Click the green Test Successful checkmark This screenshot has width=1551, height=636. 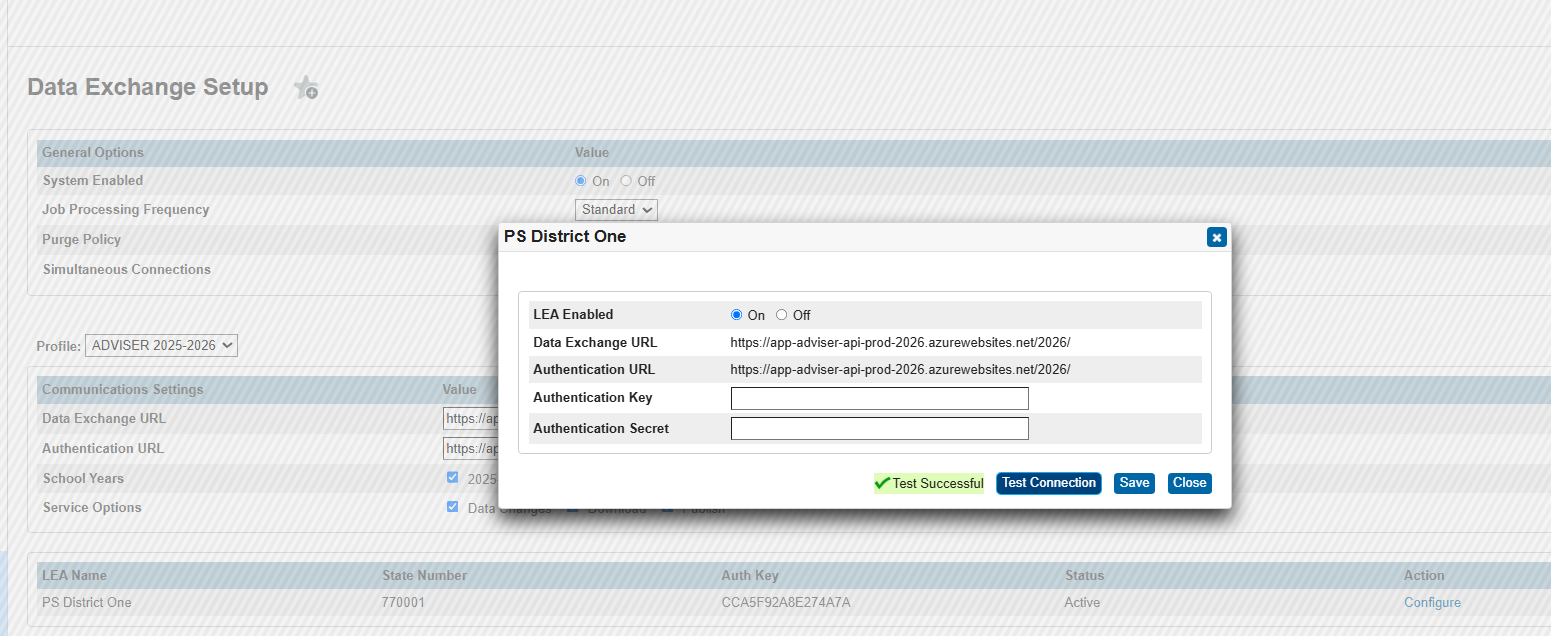pyautogui.click(x=884, y=483)
